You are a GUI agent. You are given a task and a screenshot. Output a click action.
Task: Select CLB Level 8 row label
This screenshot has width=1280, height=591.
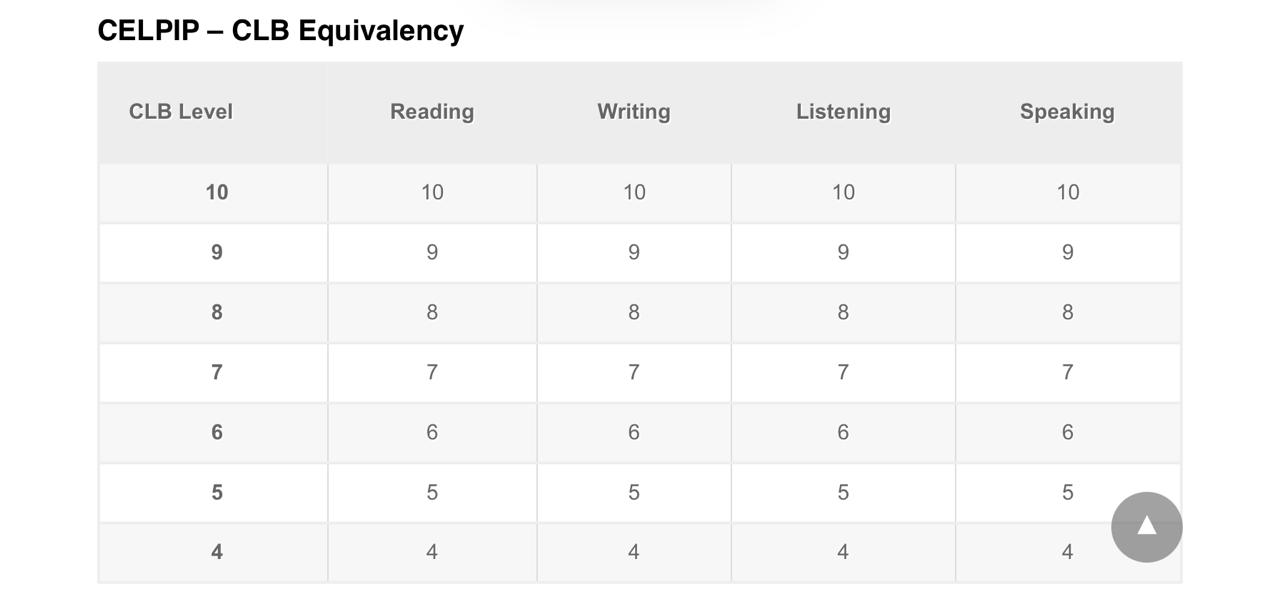tap(216, 311)
